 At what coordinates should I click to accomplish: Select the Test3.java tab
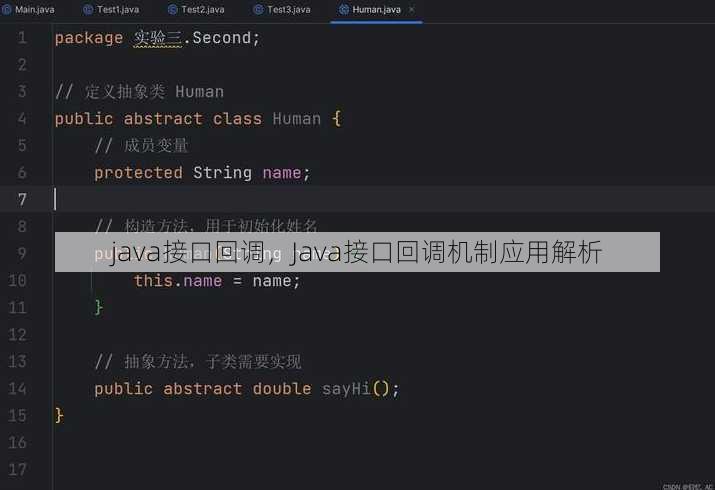(x=282, y=10)
